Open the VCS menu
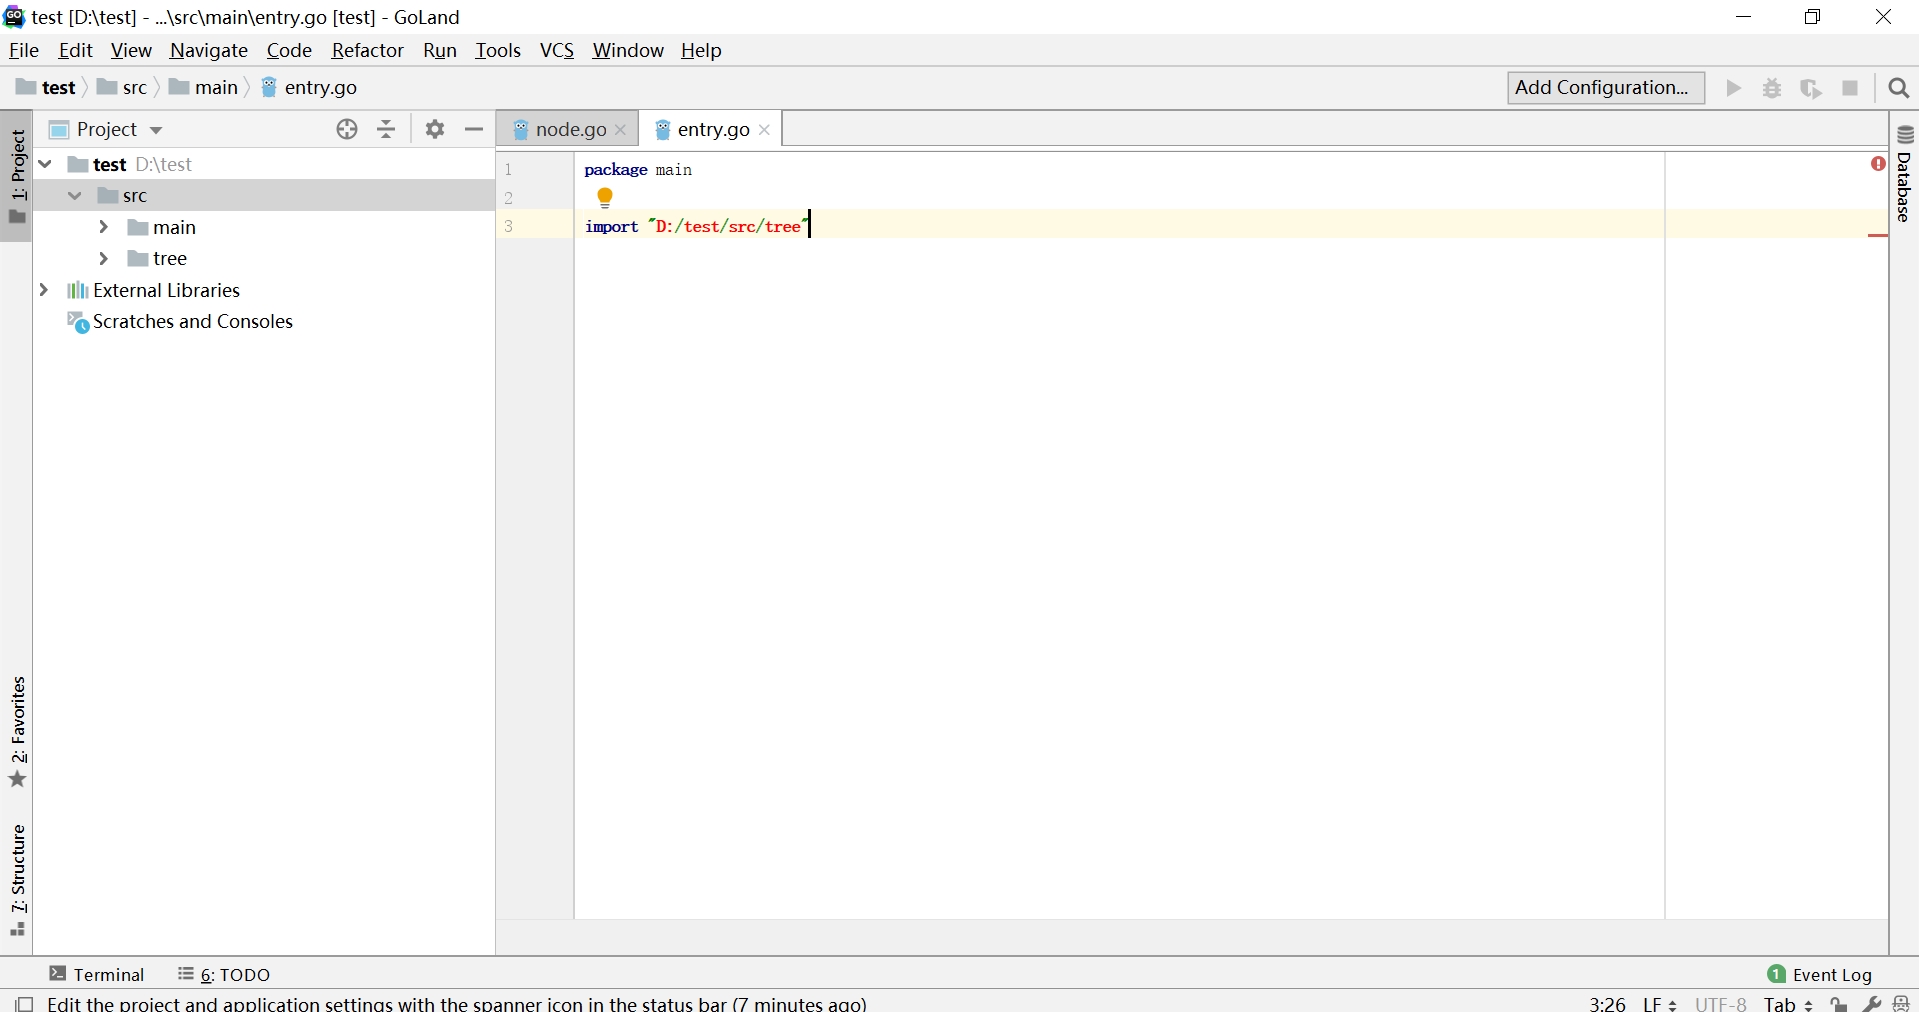The height and width of the screenshot is (1012, 1919). (x=557, y=50)
